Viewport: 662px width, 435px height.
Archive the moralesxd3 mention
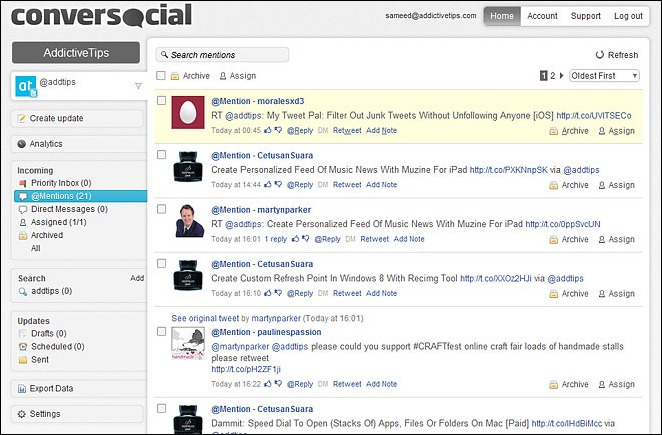[569, 131]
